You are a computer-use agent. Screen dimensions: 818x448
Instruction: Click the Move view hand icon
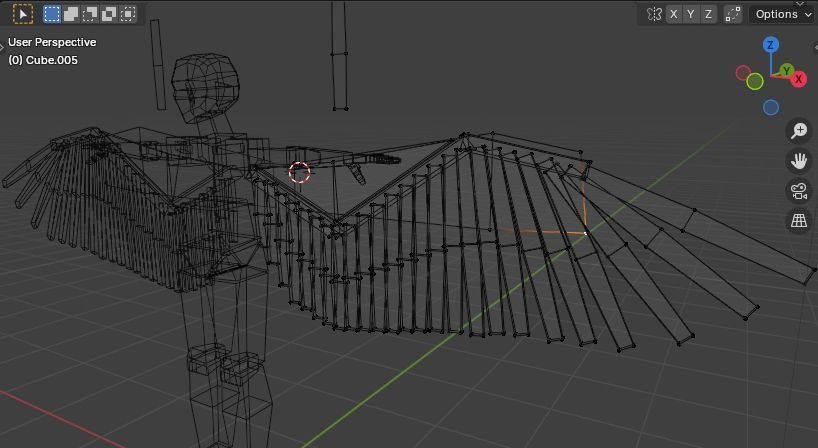tap(799, 161)
